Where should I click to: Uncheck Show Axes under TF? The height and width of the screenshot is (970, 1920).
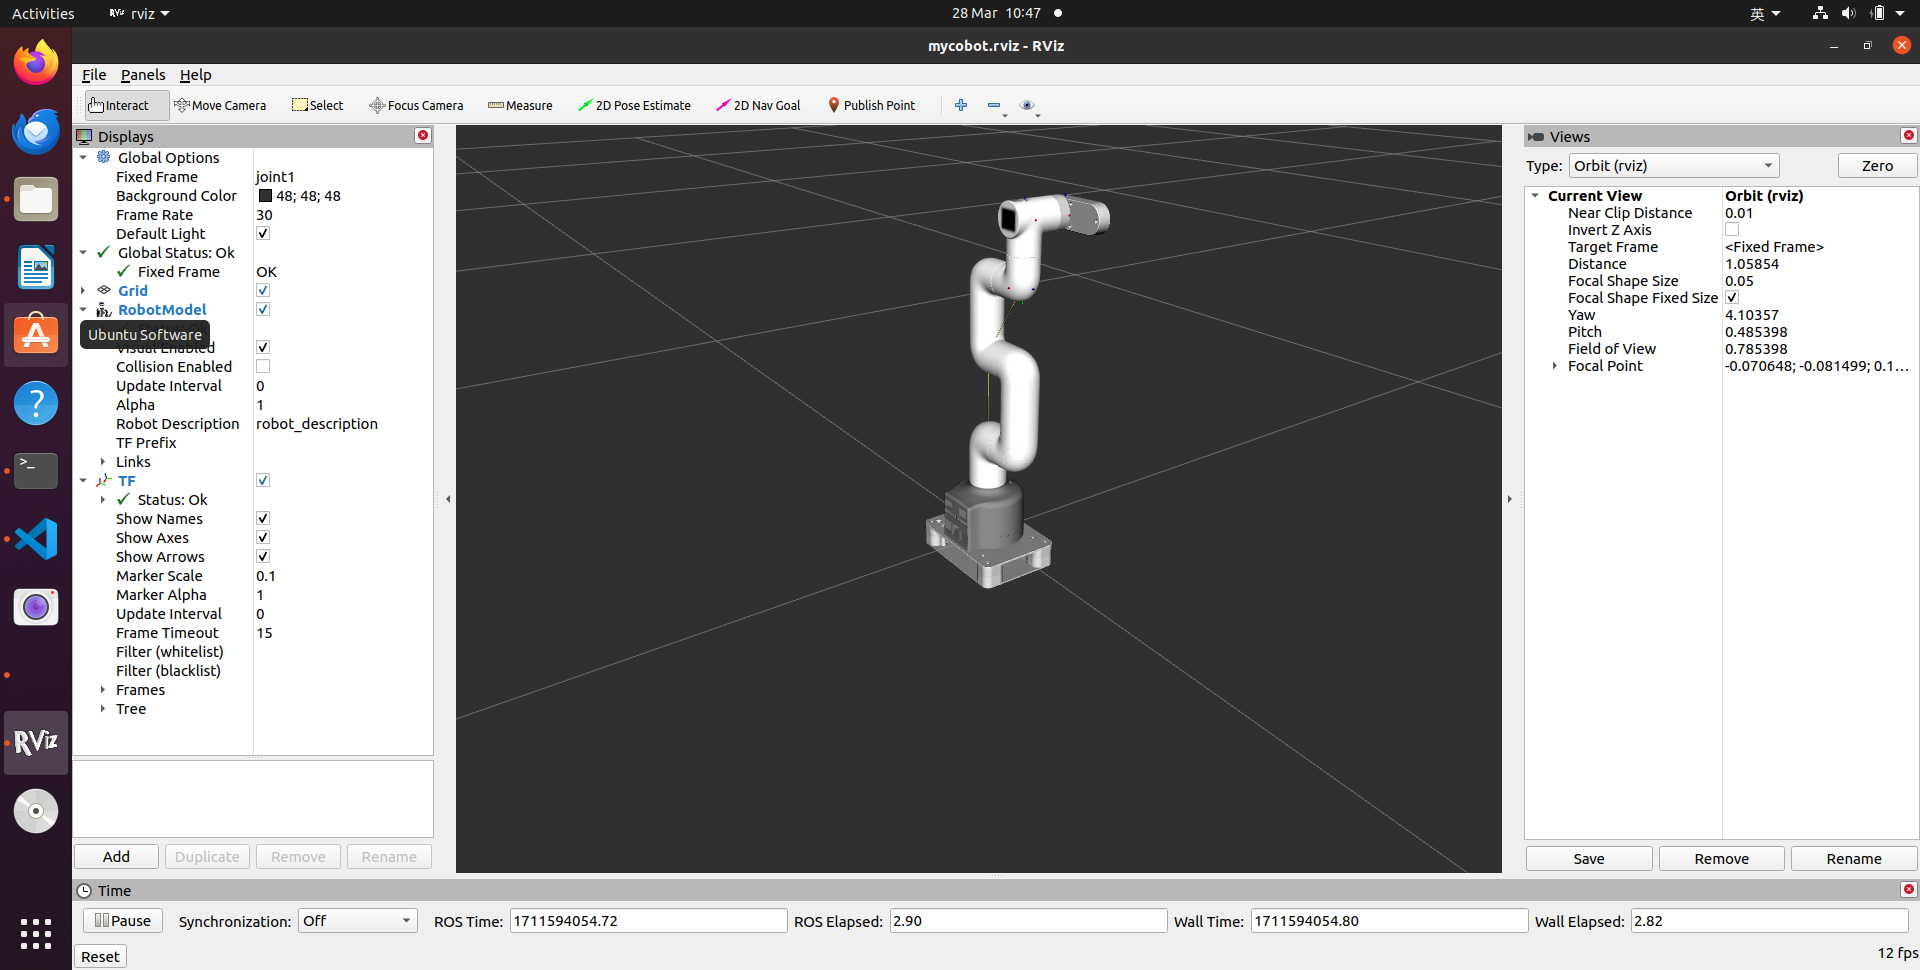(263, 537)
